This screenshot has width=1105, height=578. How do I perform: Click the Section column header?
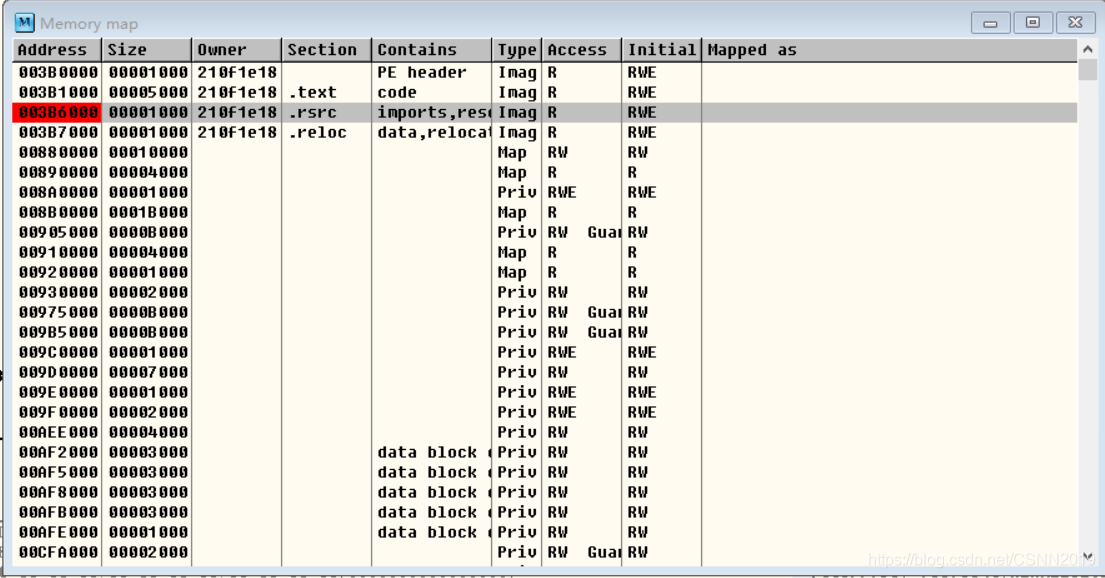(x=326, y=50)
